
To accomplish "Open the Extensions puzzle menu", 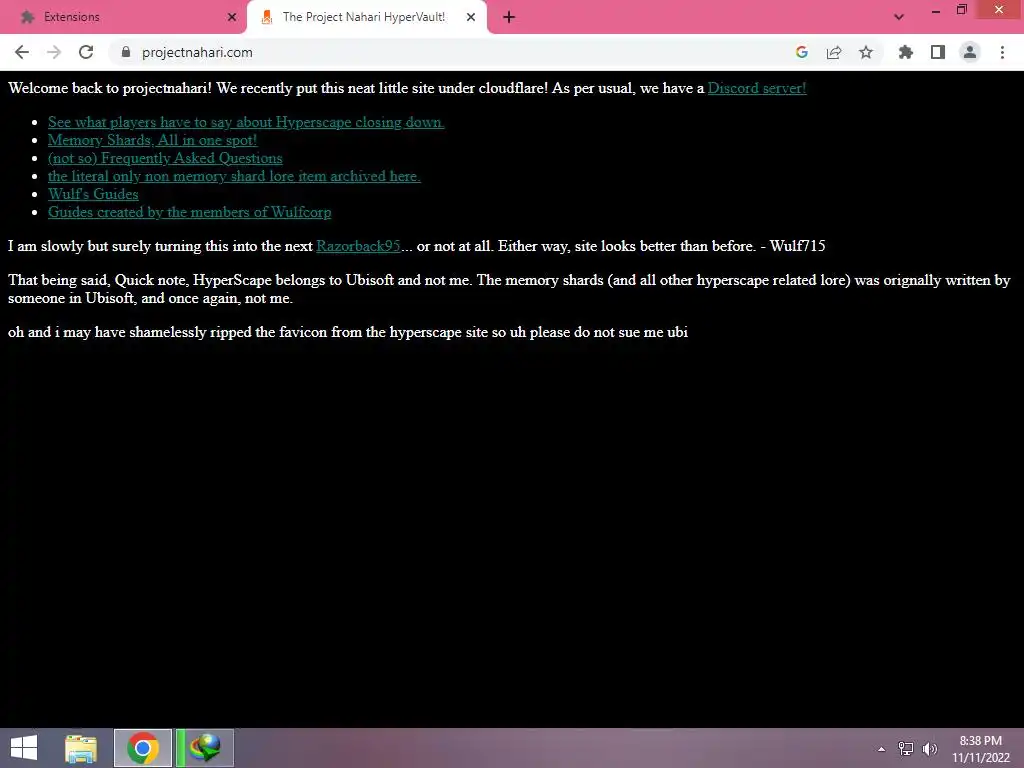I will tap(906, 52).
